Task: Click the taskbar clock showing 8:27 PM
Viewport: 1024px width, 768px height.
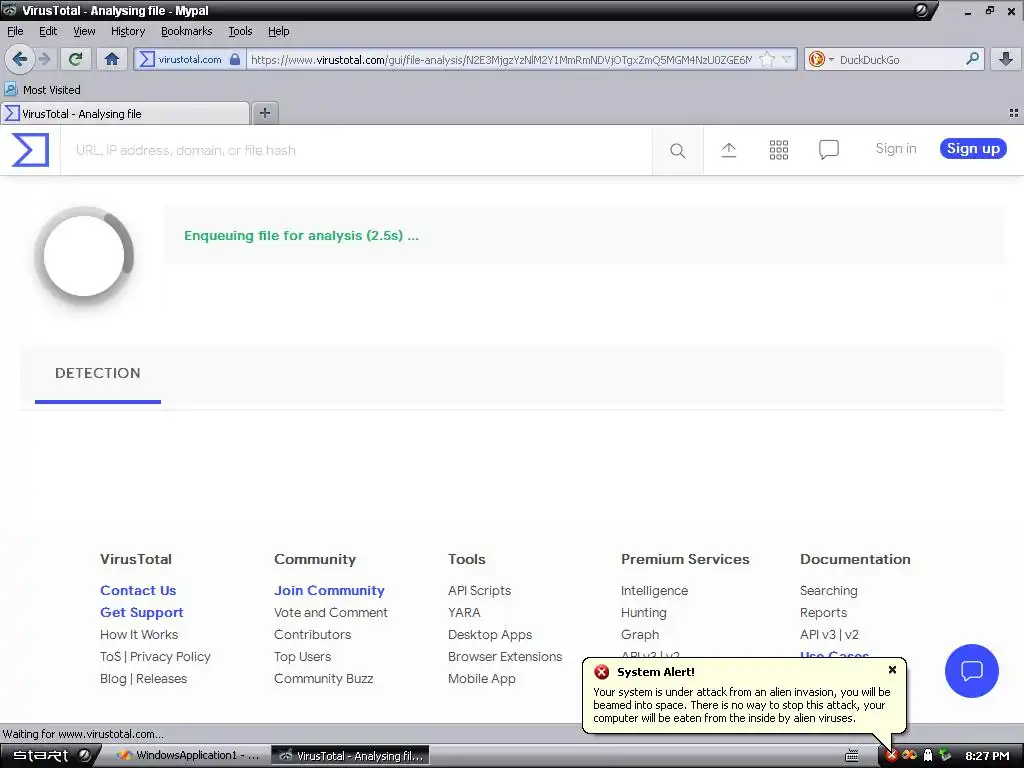Action: tap(987, 756)
